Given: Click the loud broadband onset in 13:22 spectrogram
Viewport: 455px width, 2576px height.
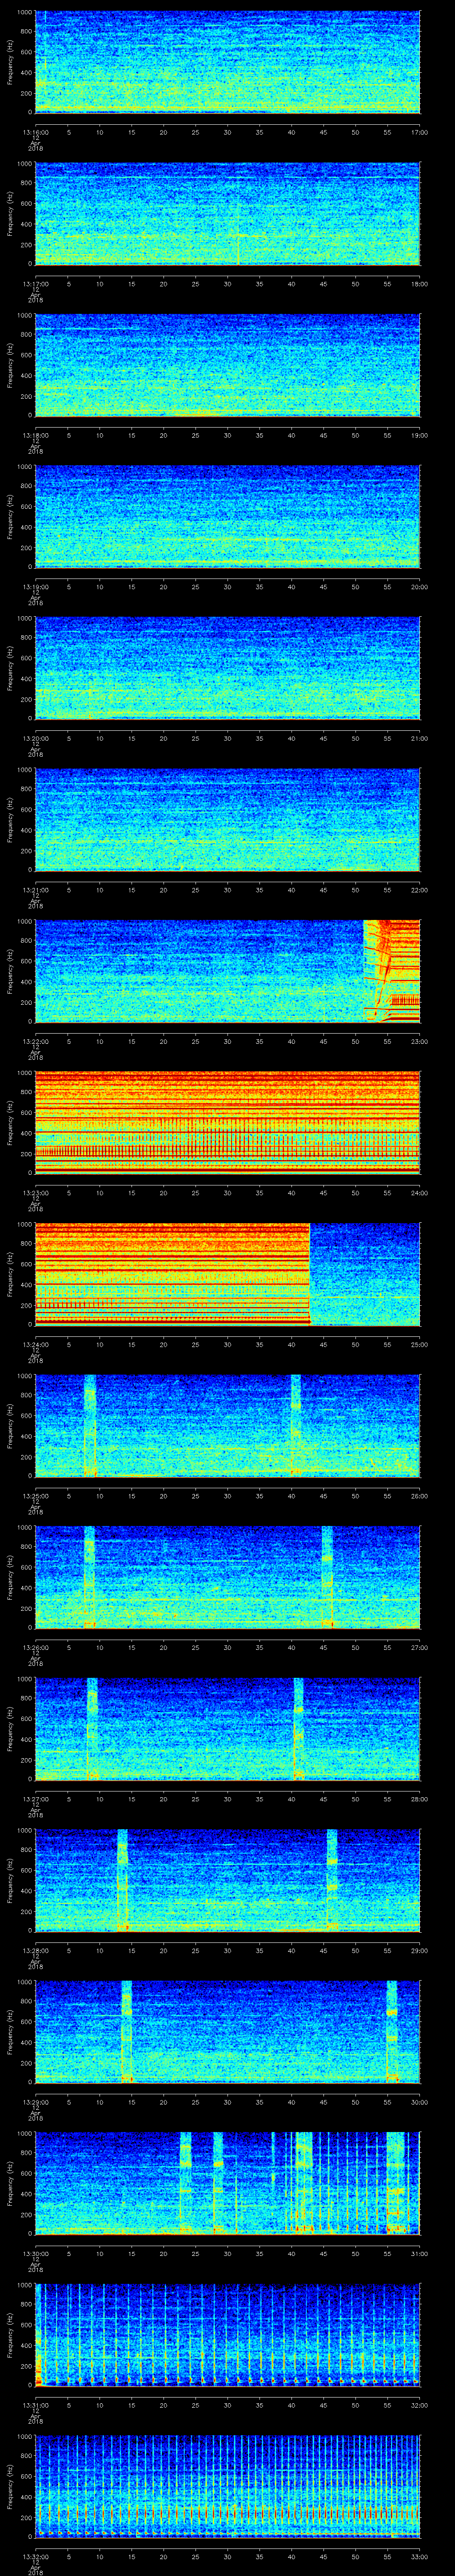Looking at the screenshot, I should (x=365, y=970).
